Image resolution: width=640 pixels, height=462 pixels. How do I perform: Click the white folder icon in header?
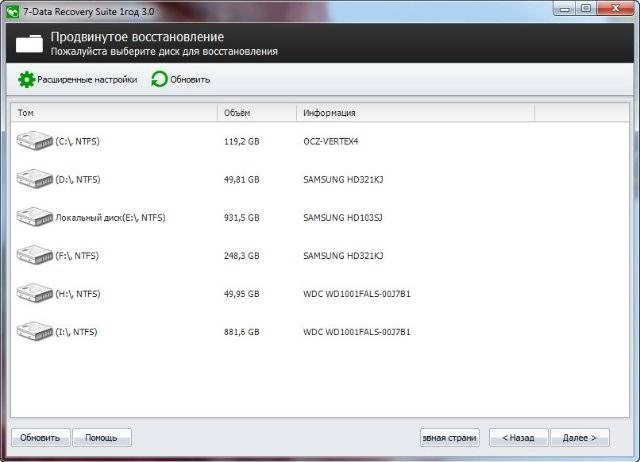(29, 44)
